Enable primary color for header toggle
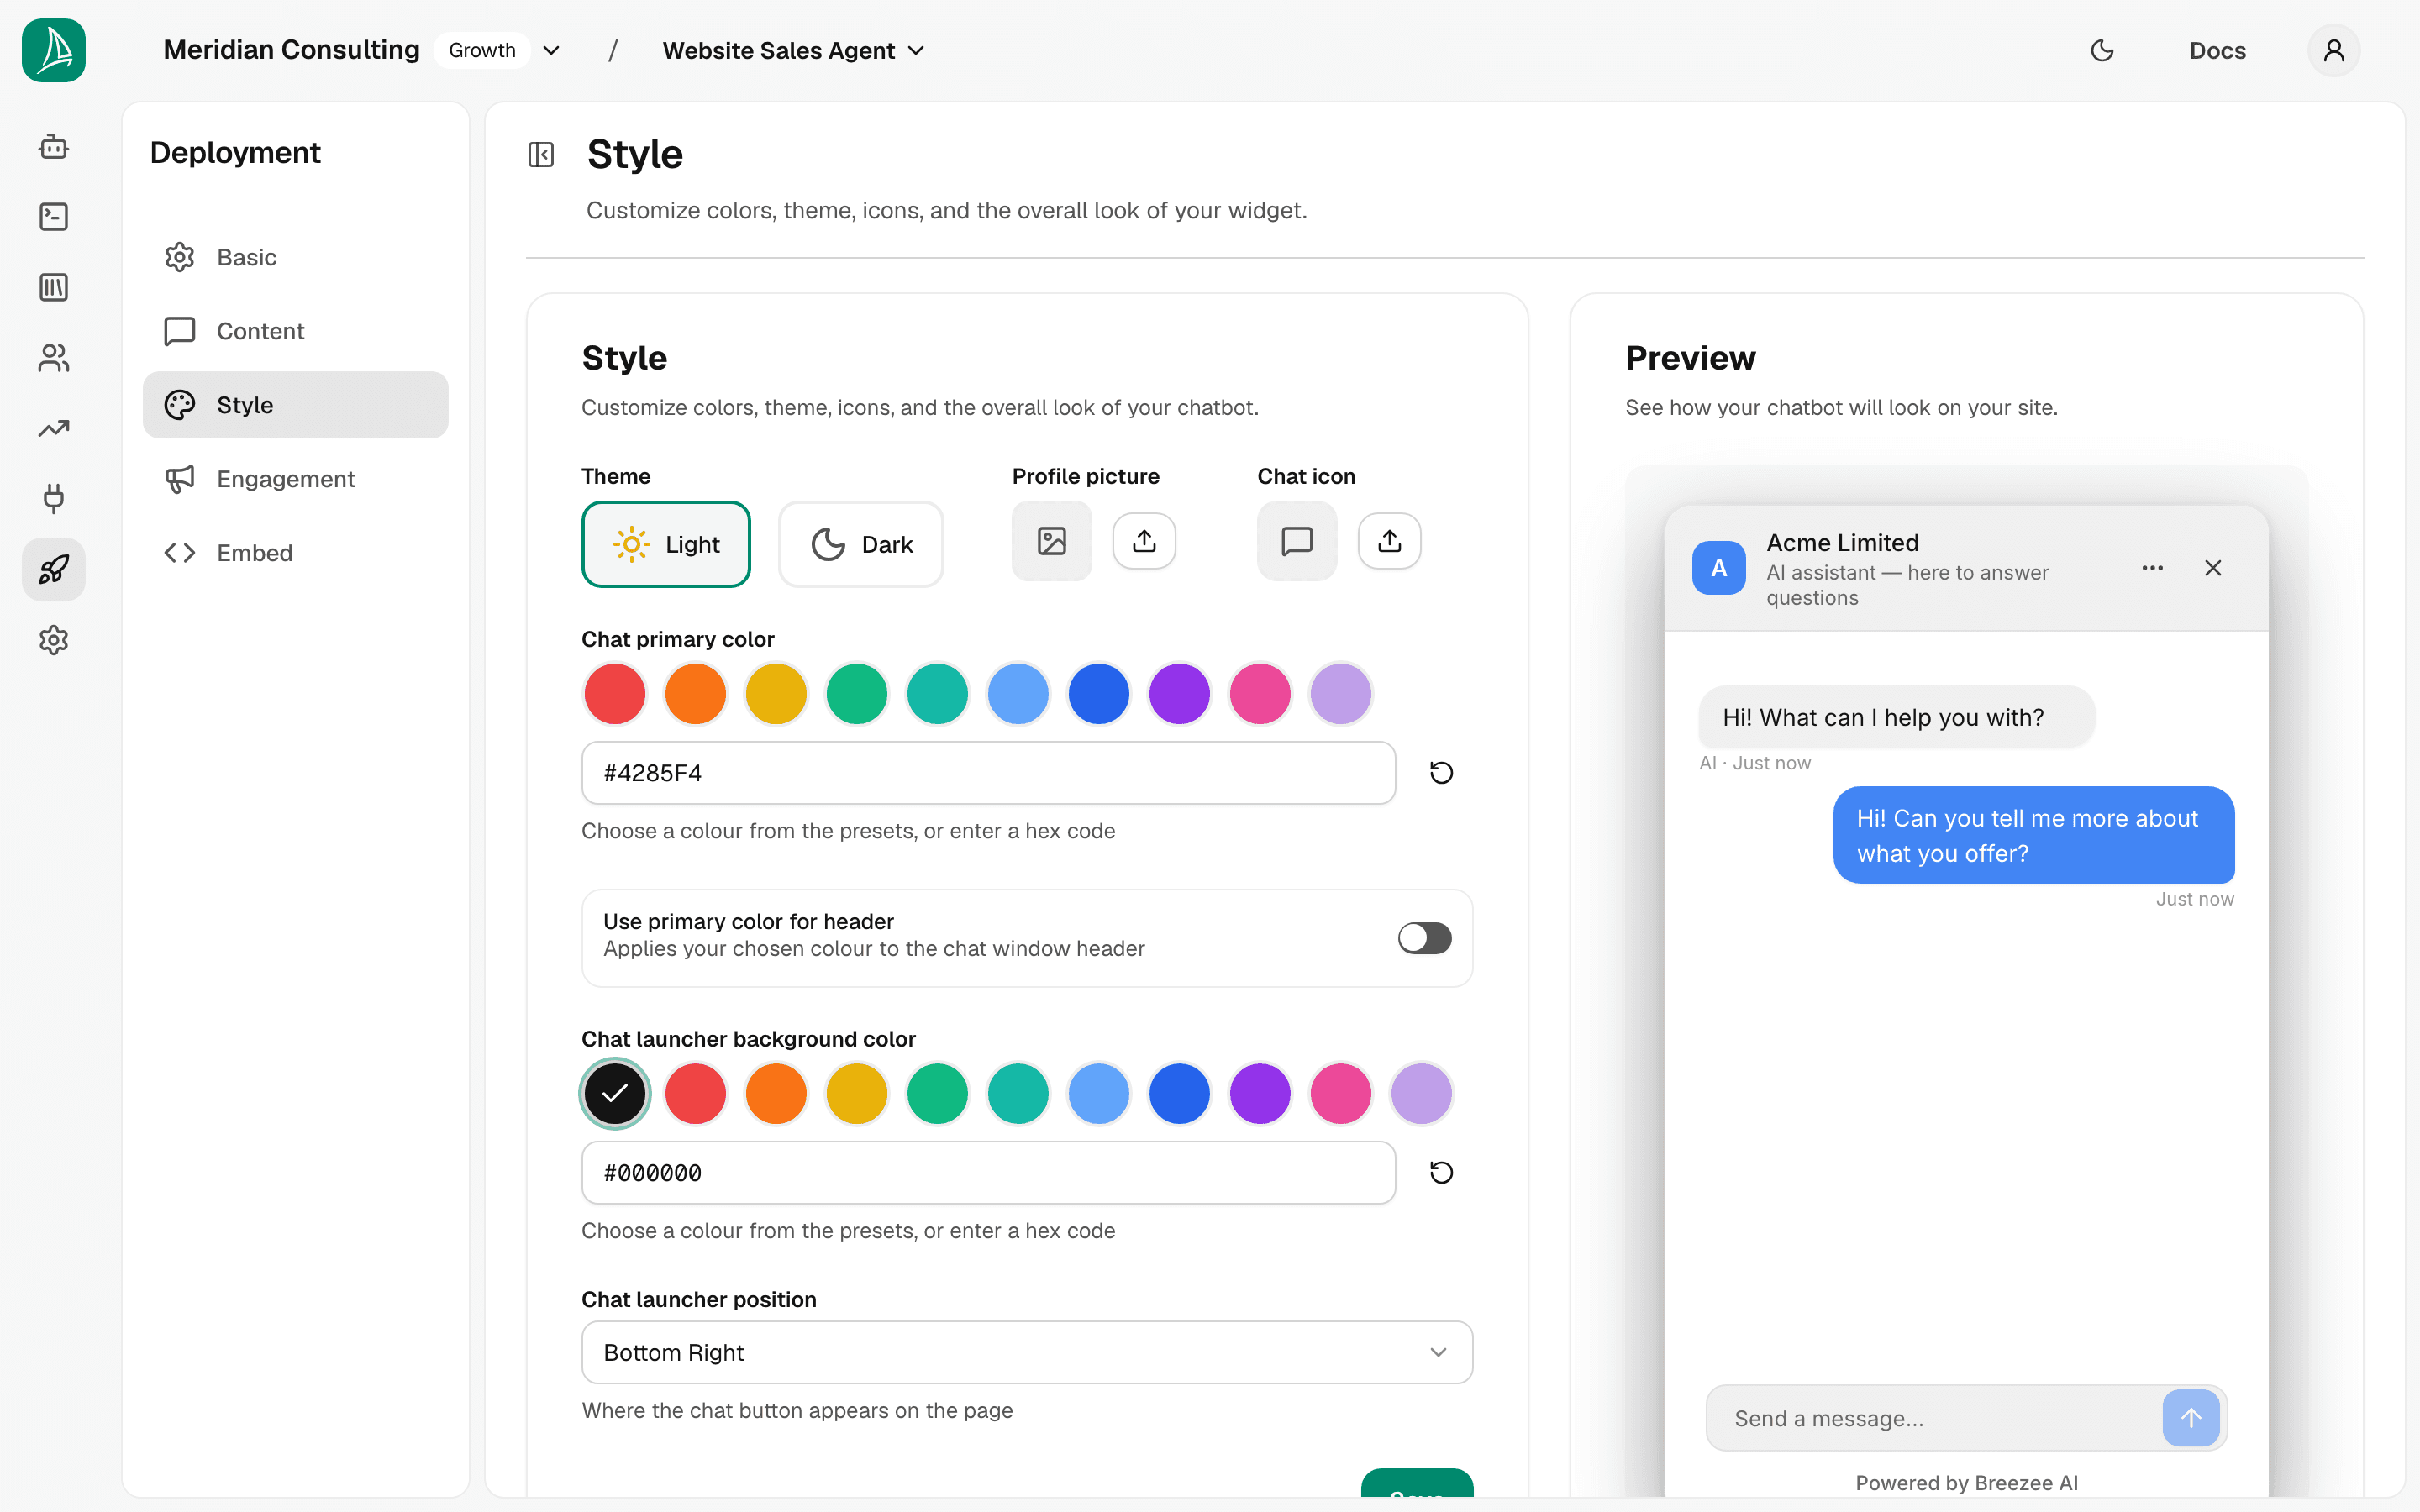The image size is (2420, 1512). [x=1424, y=938]
